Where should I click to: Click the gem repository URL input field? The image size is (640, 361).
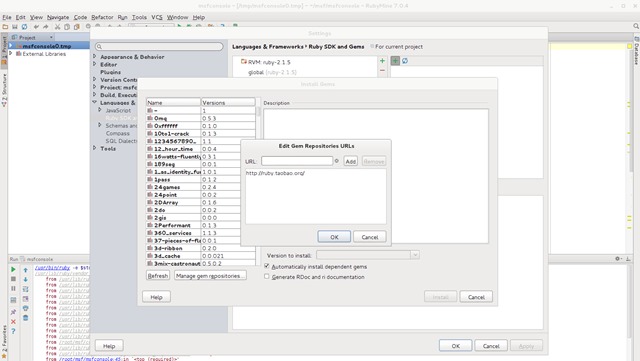[x=297, y=161]
